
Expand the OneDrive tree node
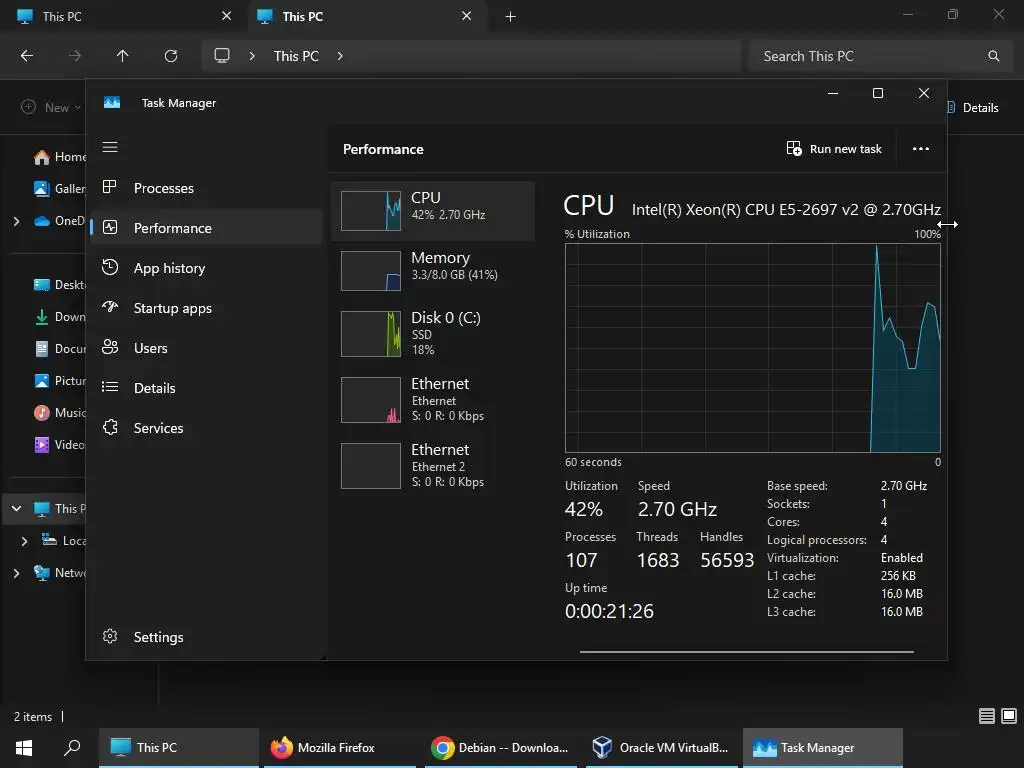[16, 221]
